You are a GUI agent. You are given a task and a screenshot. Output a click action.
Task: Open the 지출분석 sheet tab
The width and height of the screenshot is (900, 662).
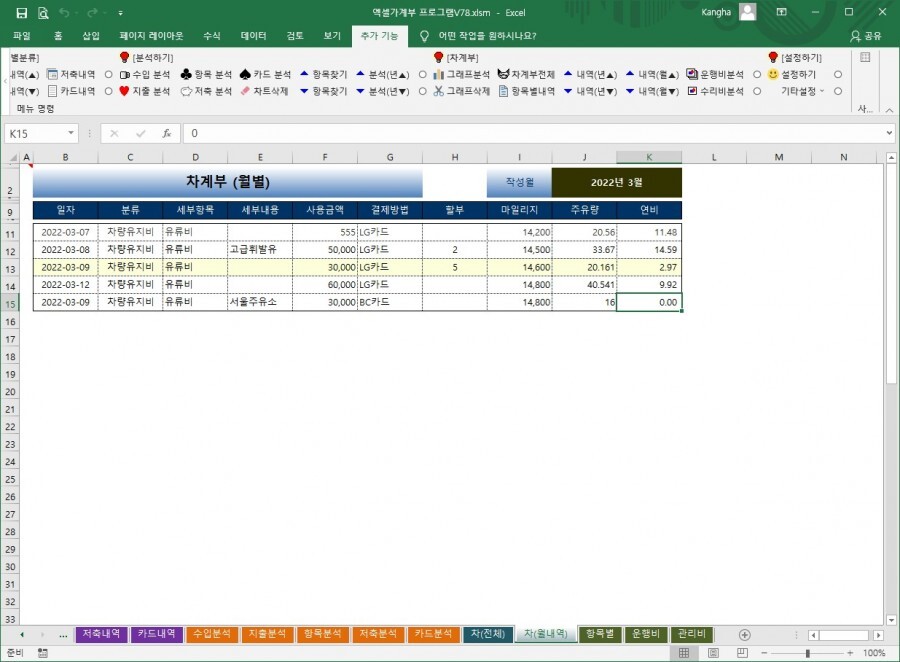click(x=267, y=634)
